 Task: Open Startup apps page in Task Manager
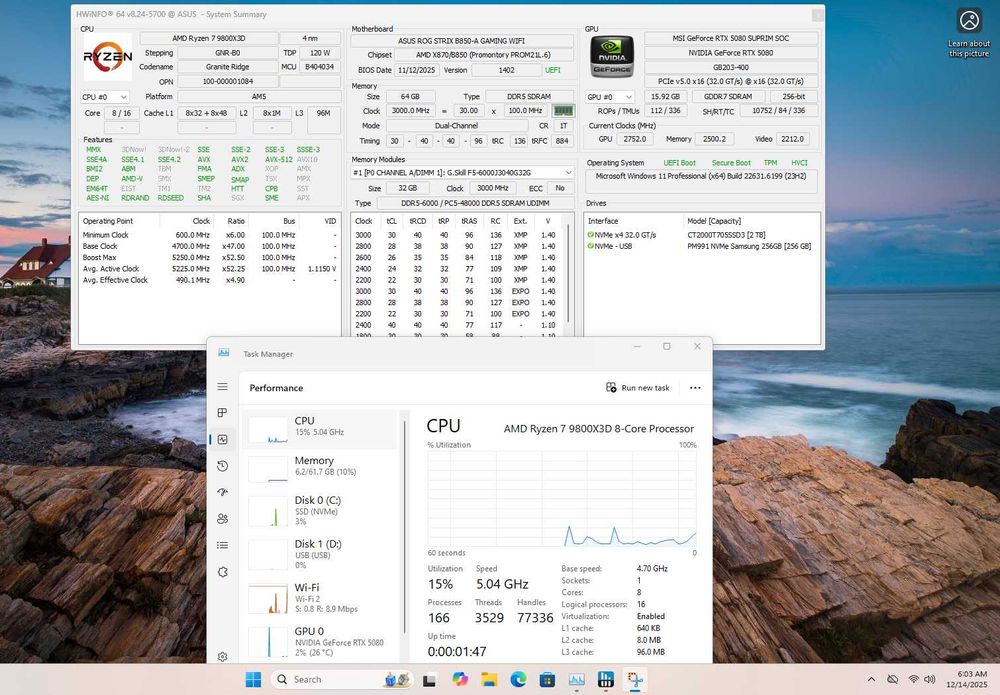(223, 492)
